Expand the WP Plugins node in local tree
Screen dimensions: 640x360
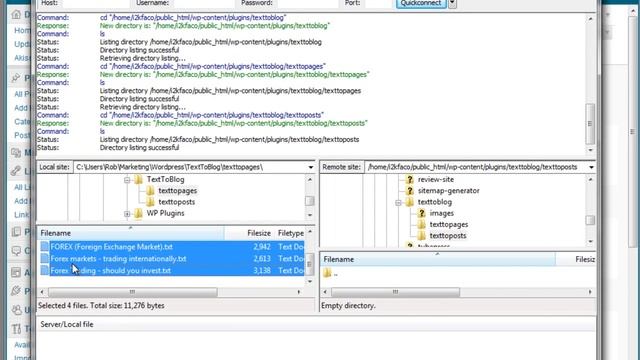(x=127, y=213)
